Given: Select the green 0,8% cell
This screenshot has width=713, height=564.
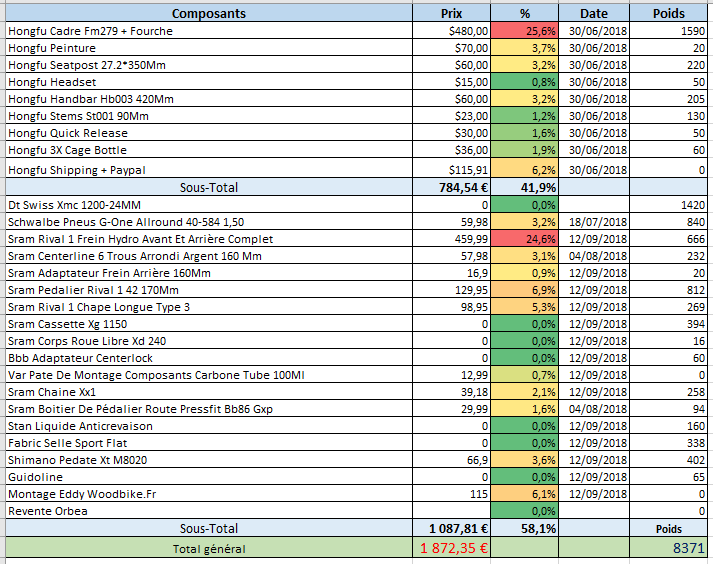Looking at the screenshot, I should (525, 82).
